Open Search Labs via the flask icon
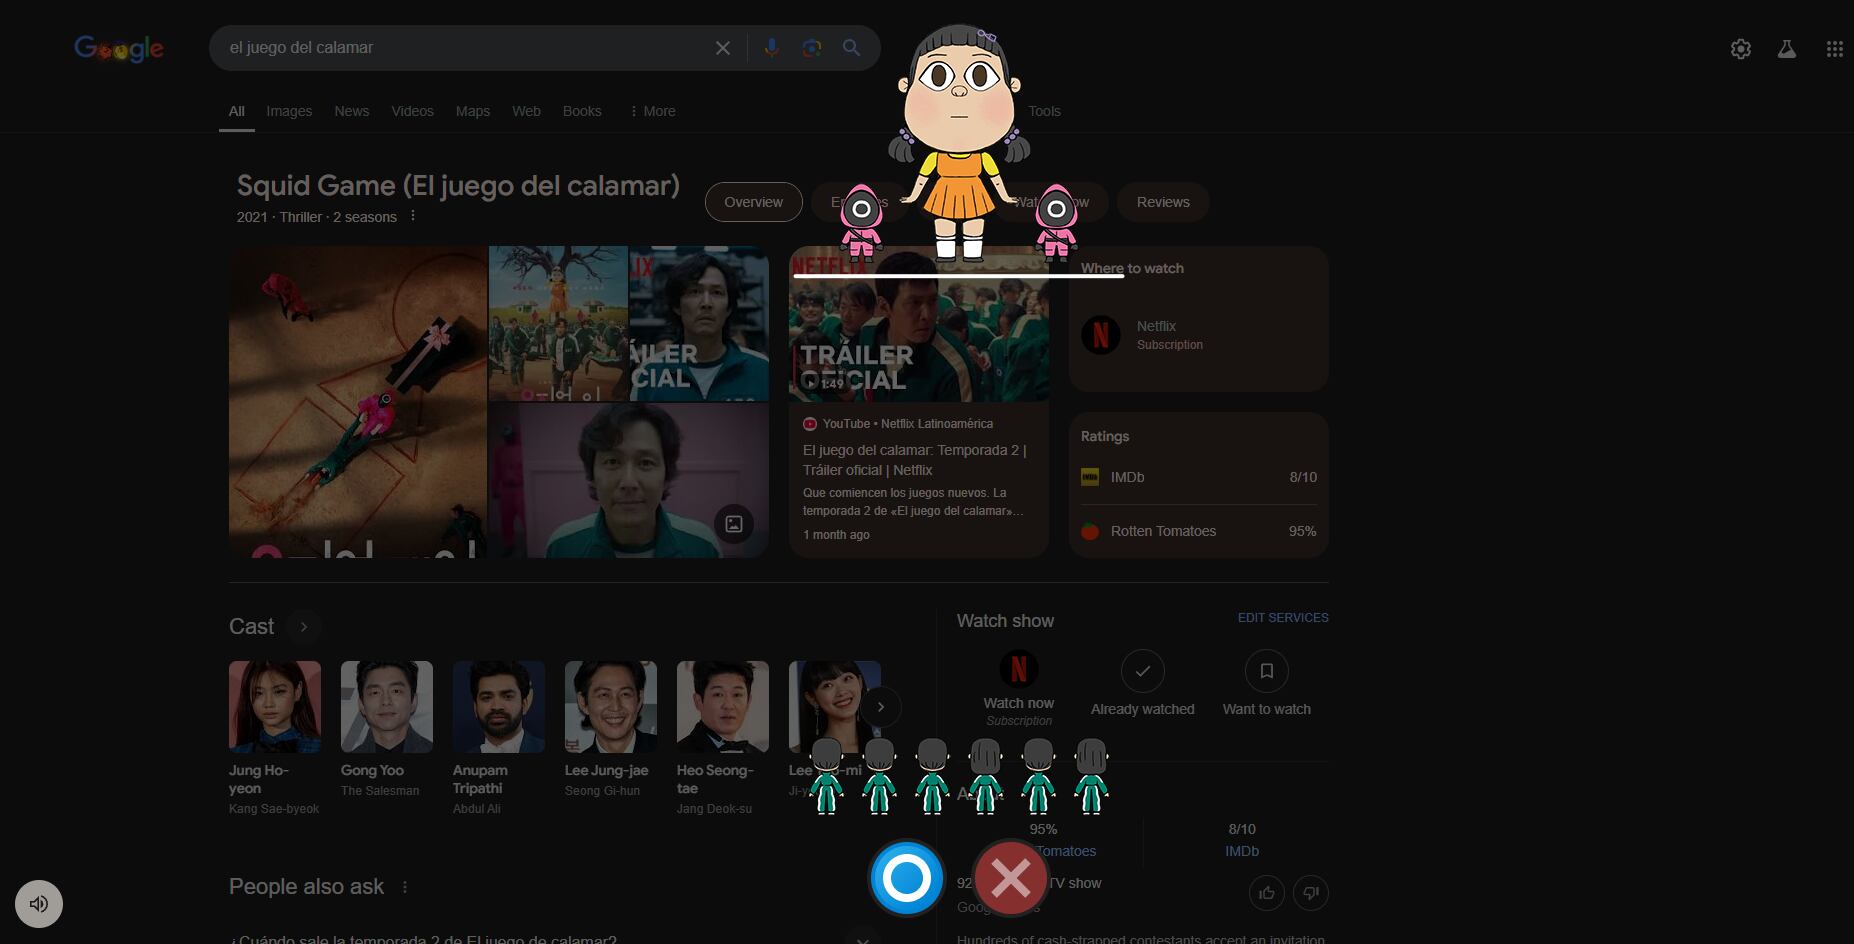The image size is (1854, 944). (x=1788, y=48)
